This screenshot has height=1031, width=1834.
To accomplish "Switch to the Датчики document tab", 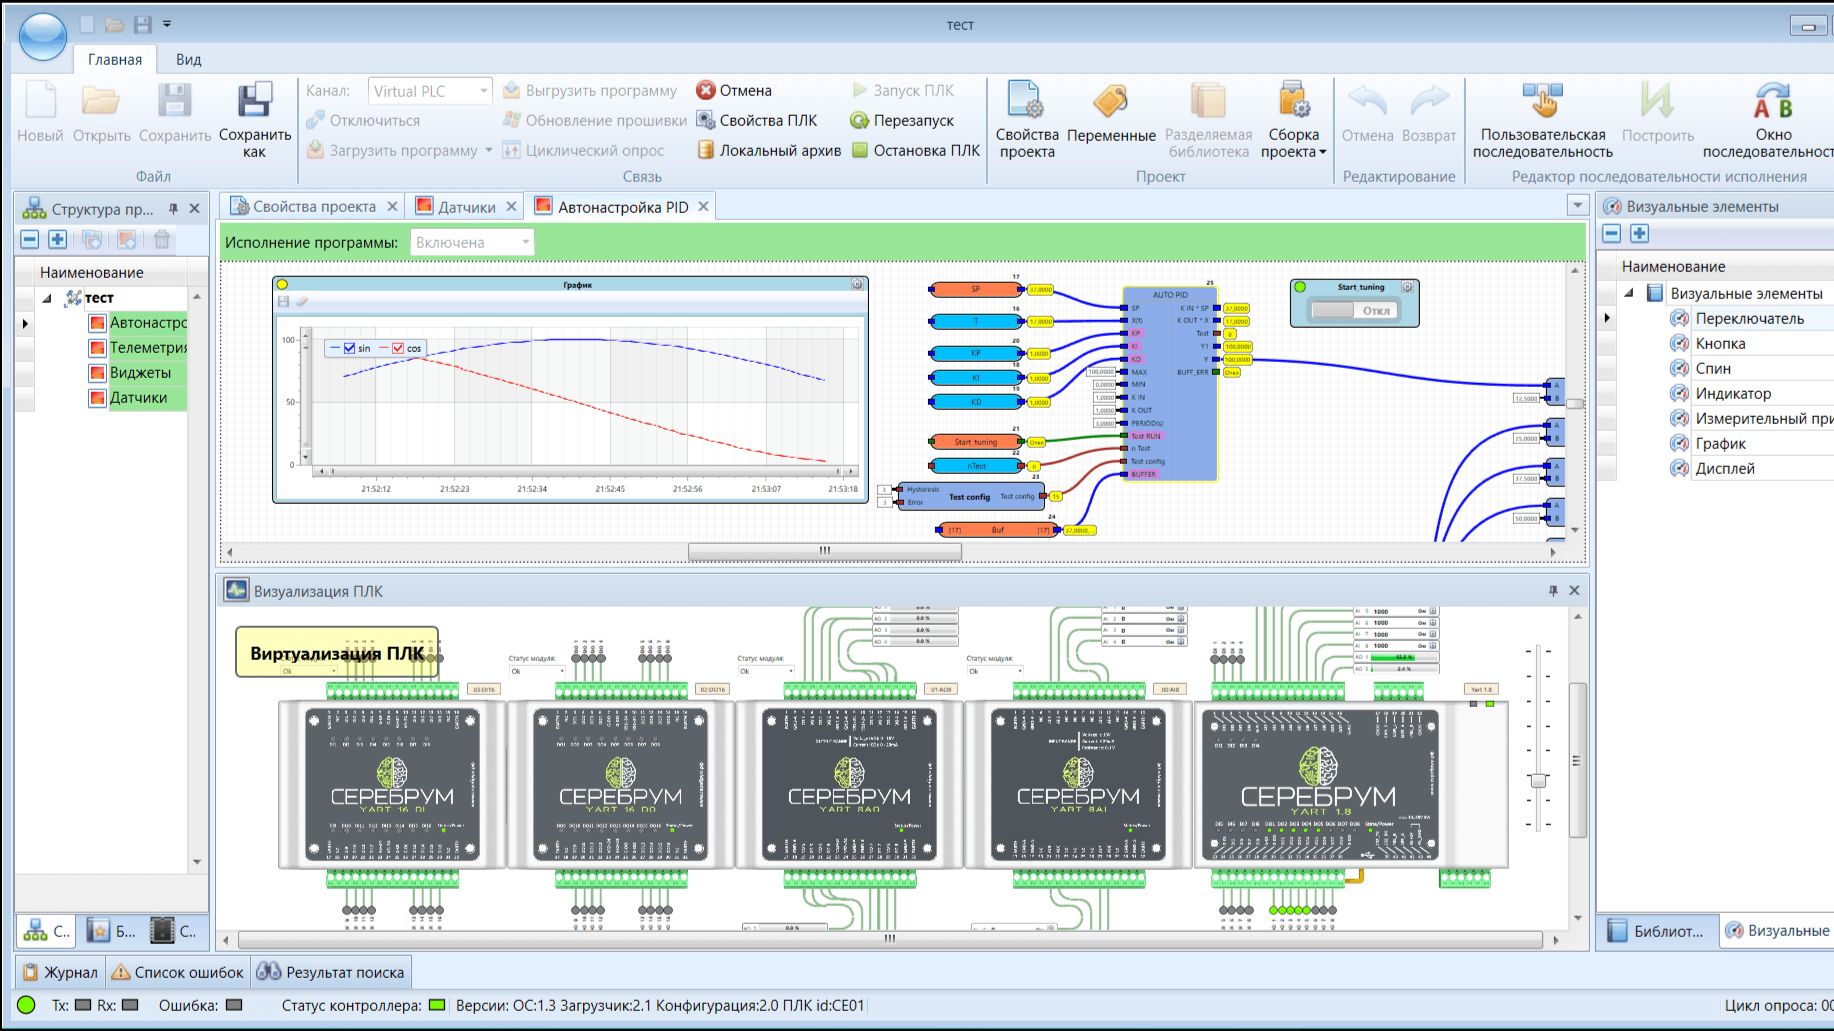I will point(466,207).
